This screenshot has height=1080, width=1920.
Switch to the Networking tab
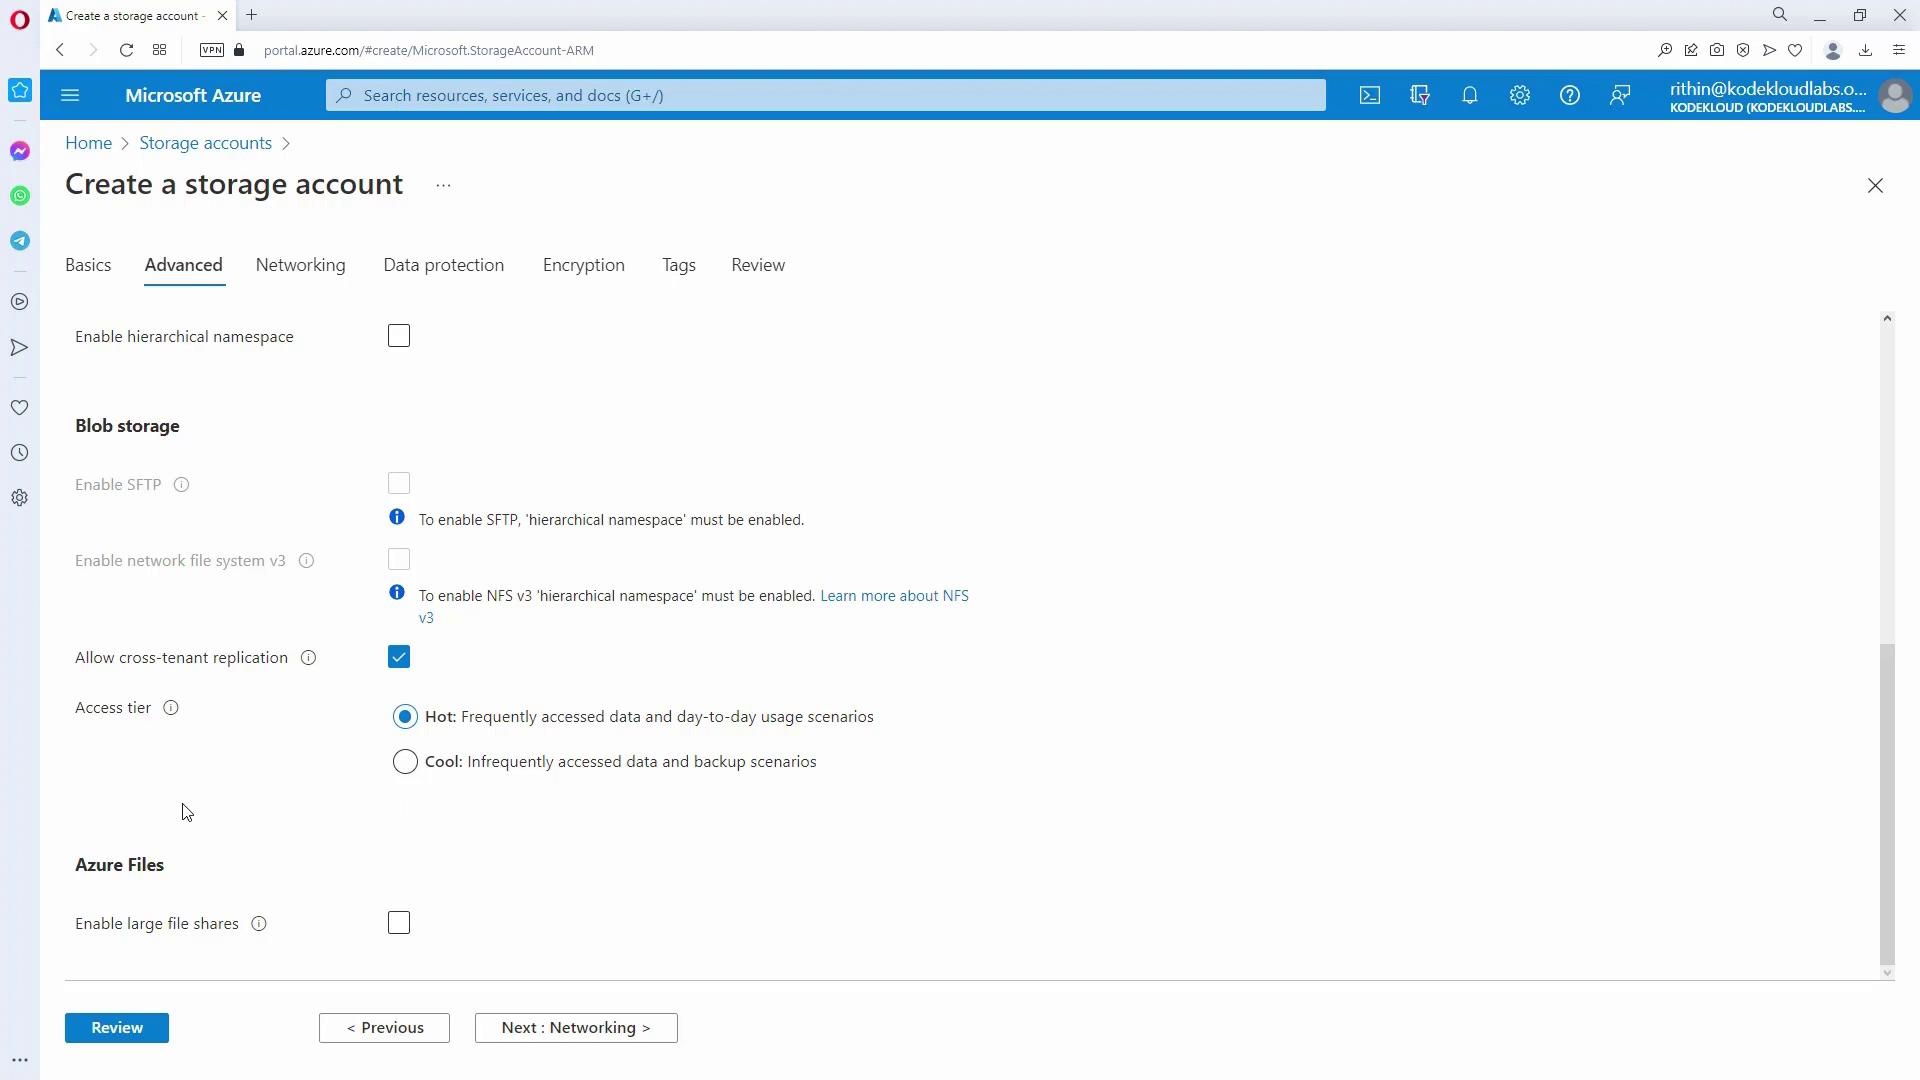pyautogui.click(x=300, y=265)
